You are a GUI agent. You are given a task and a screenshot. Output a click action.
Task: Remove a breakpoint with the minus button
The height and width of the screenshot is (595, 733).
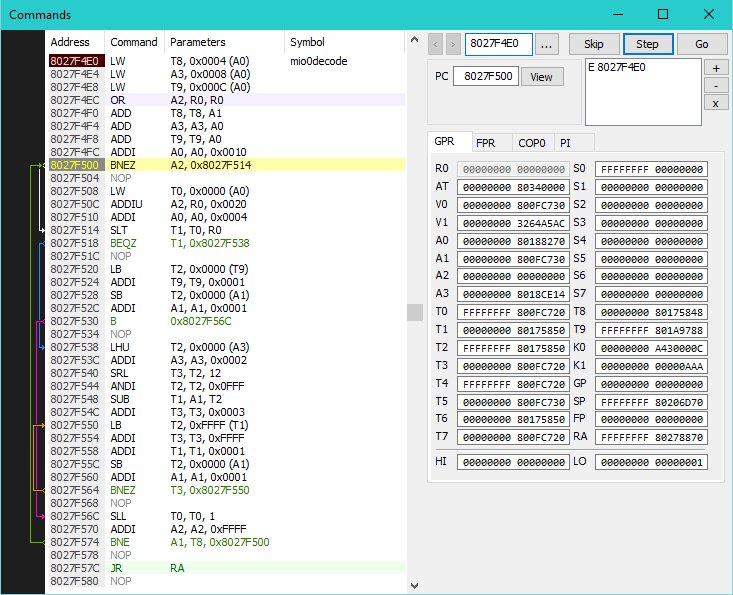pos(716,86)
